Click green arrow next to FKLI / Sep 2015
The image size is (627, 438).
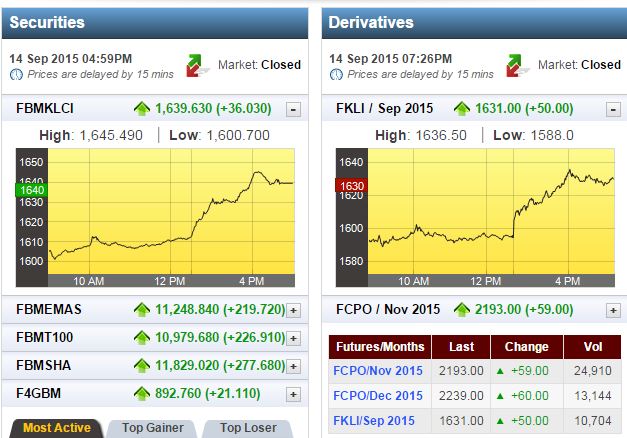461,109
